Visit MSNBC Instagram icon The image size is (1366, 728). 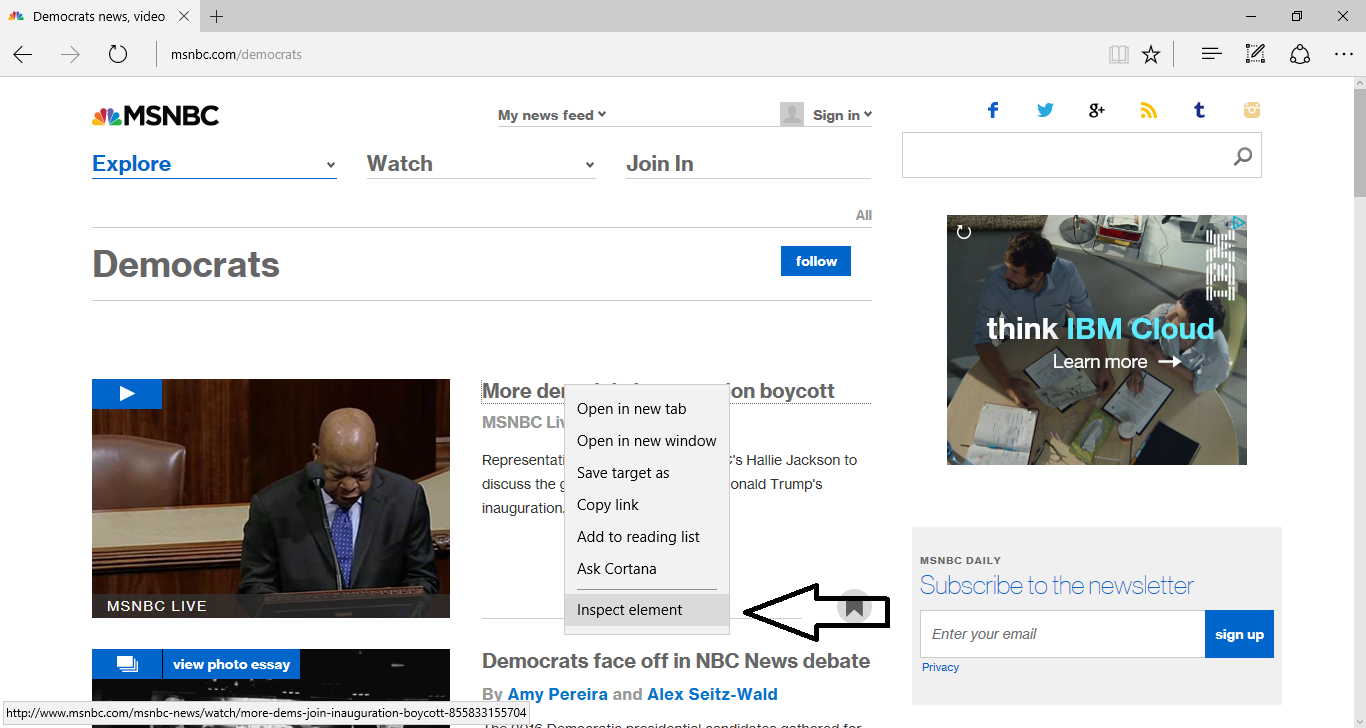(x=1252, y=110)
